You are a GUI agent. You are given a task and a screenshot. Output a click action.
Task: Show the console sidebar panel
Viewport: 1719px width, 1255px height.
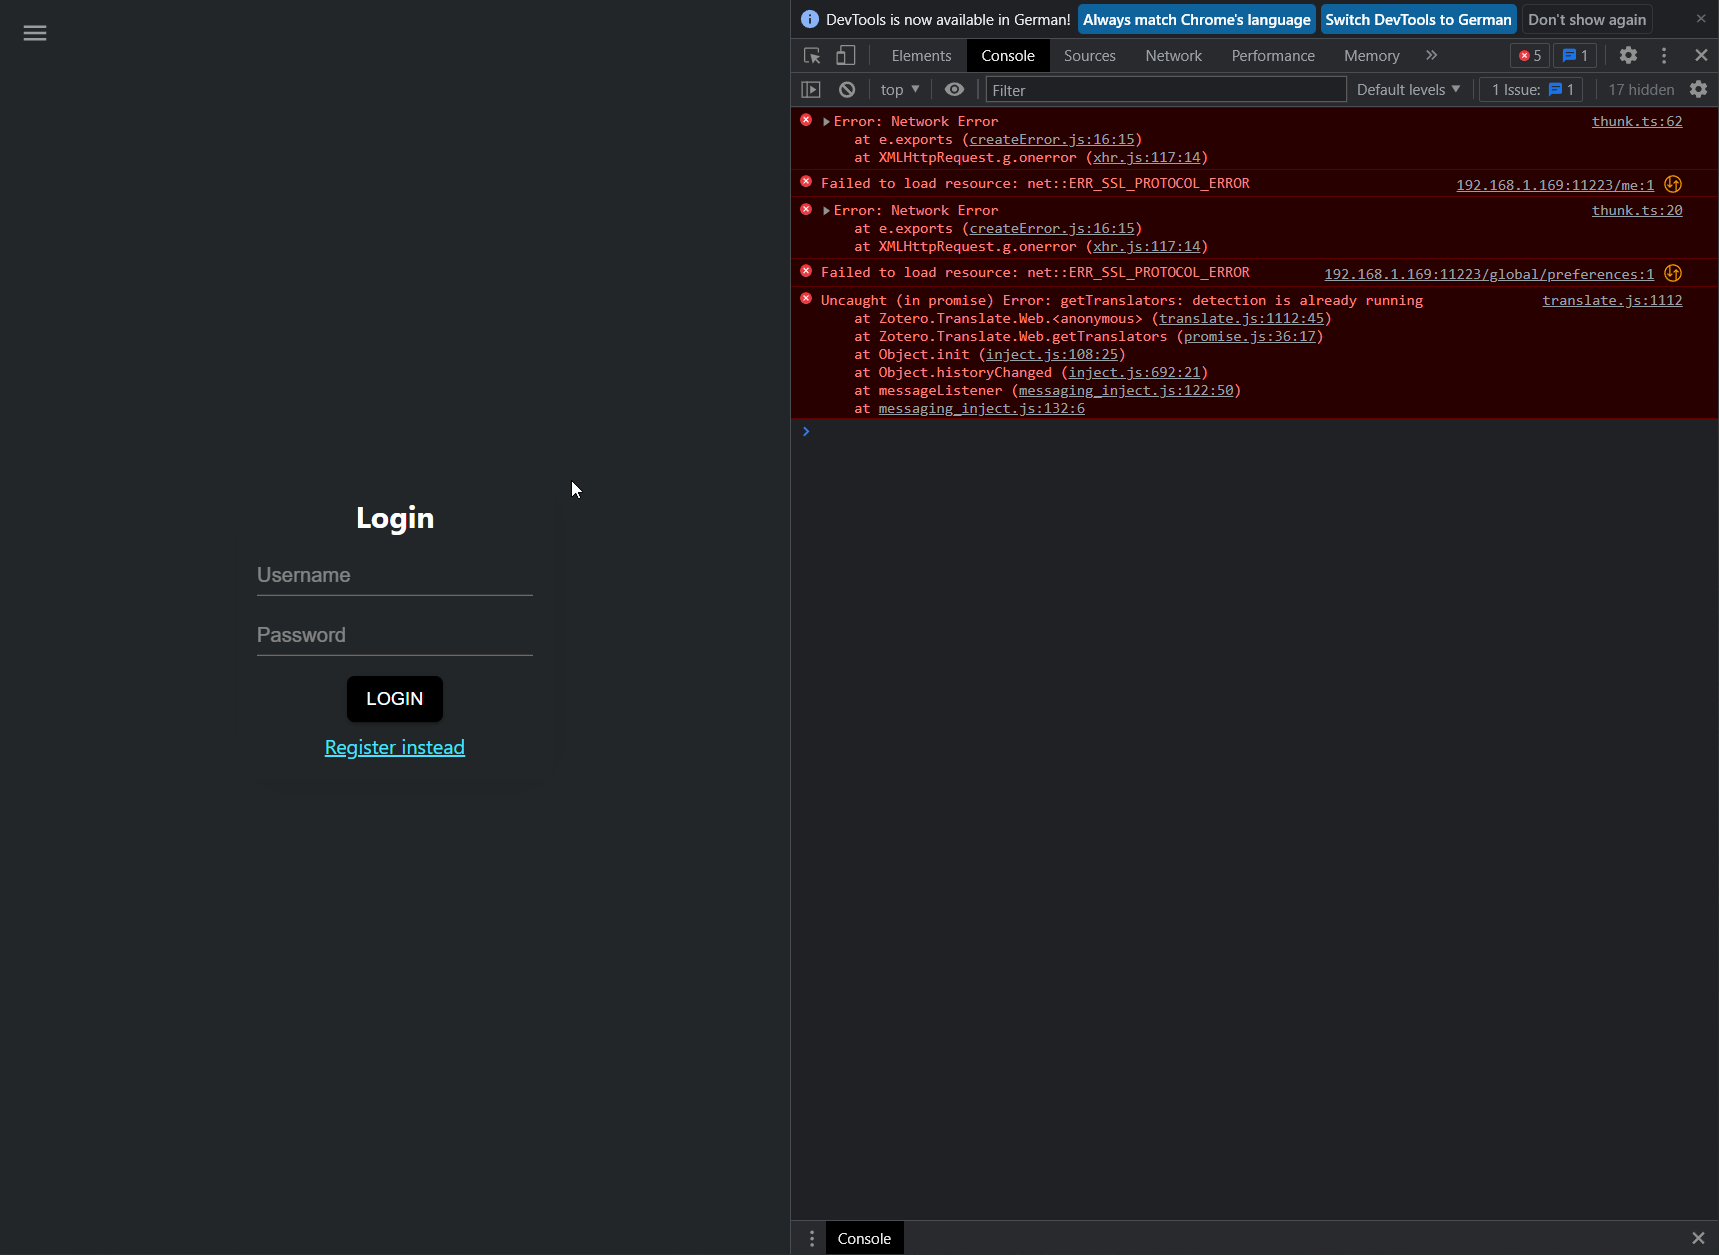pyautogui.click(x=811, y=89)
